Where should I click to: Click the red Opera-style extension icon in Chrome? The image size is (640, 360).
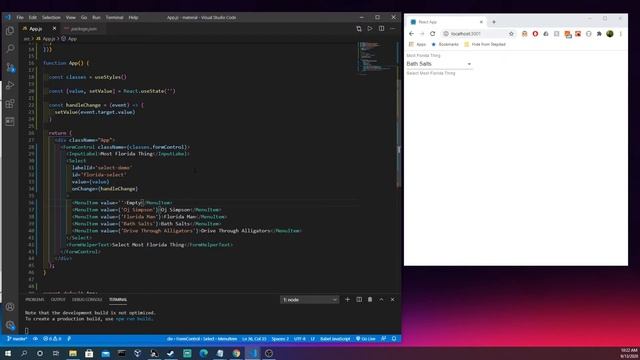pos(535,34)
